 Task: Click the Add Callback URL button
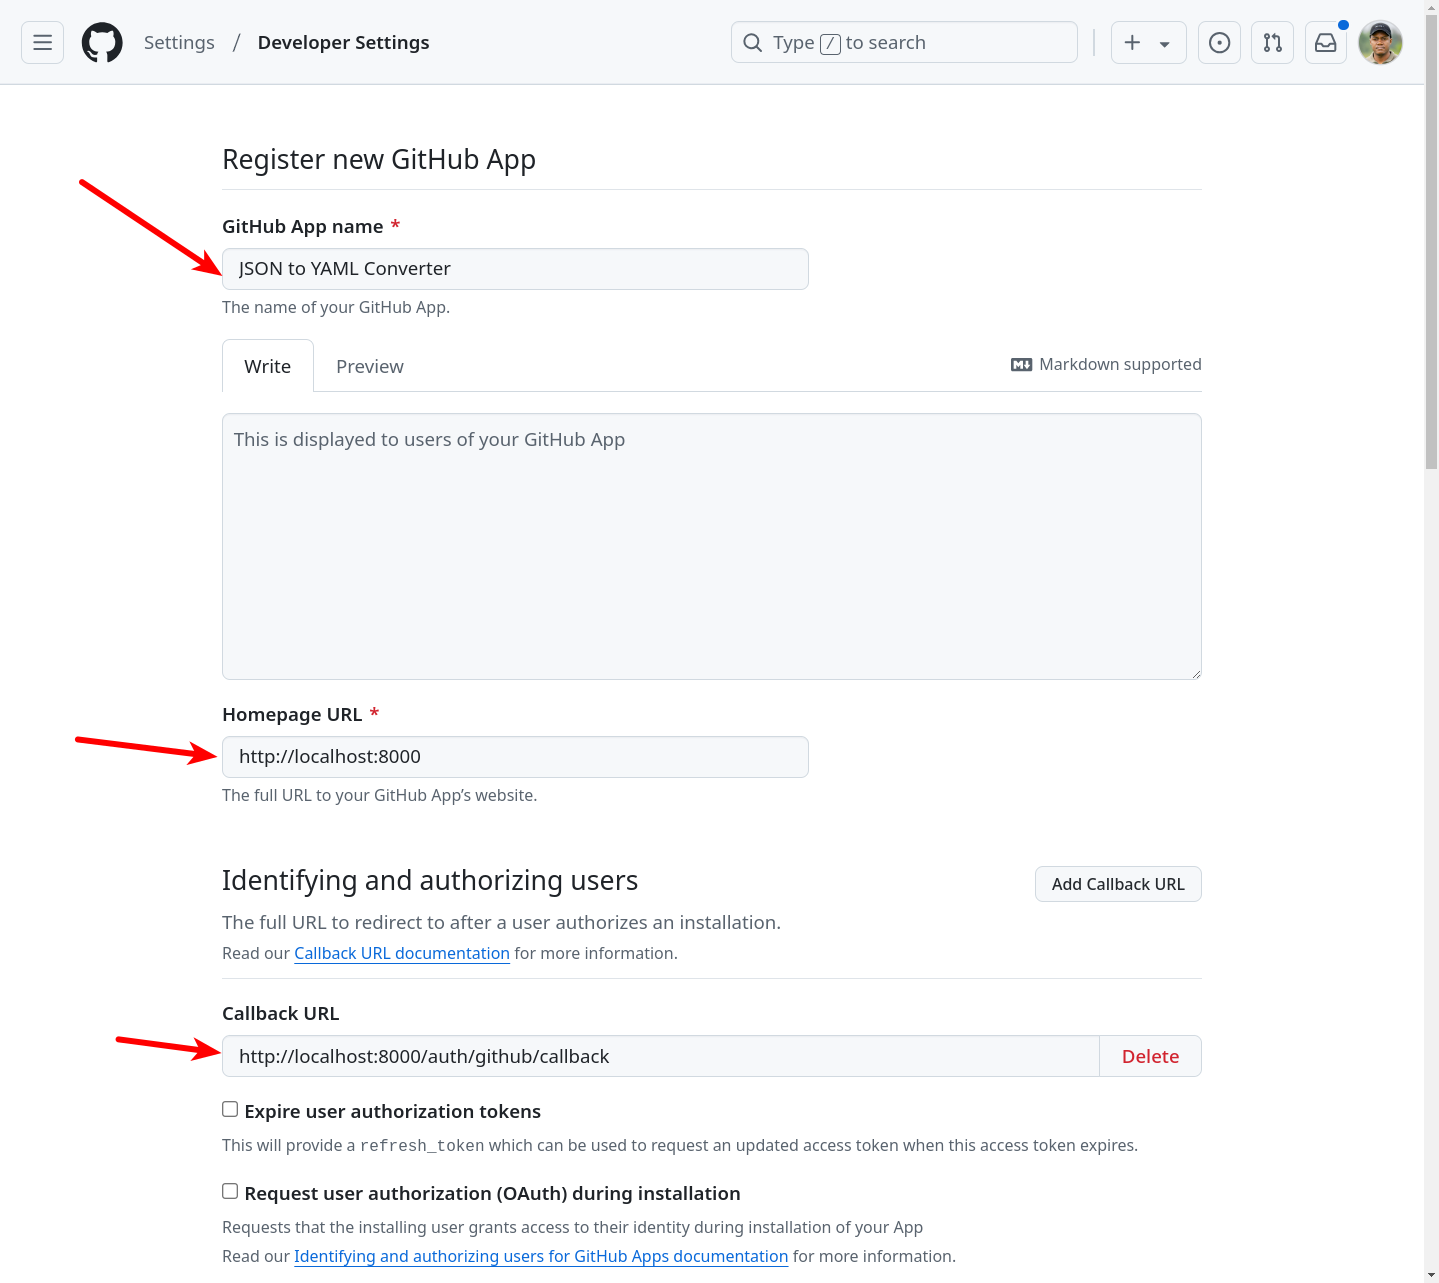click(x=1117, y=884)
